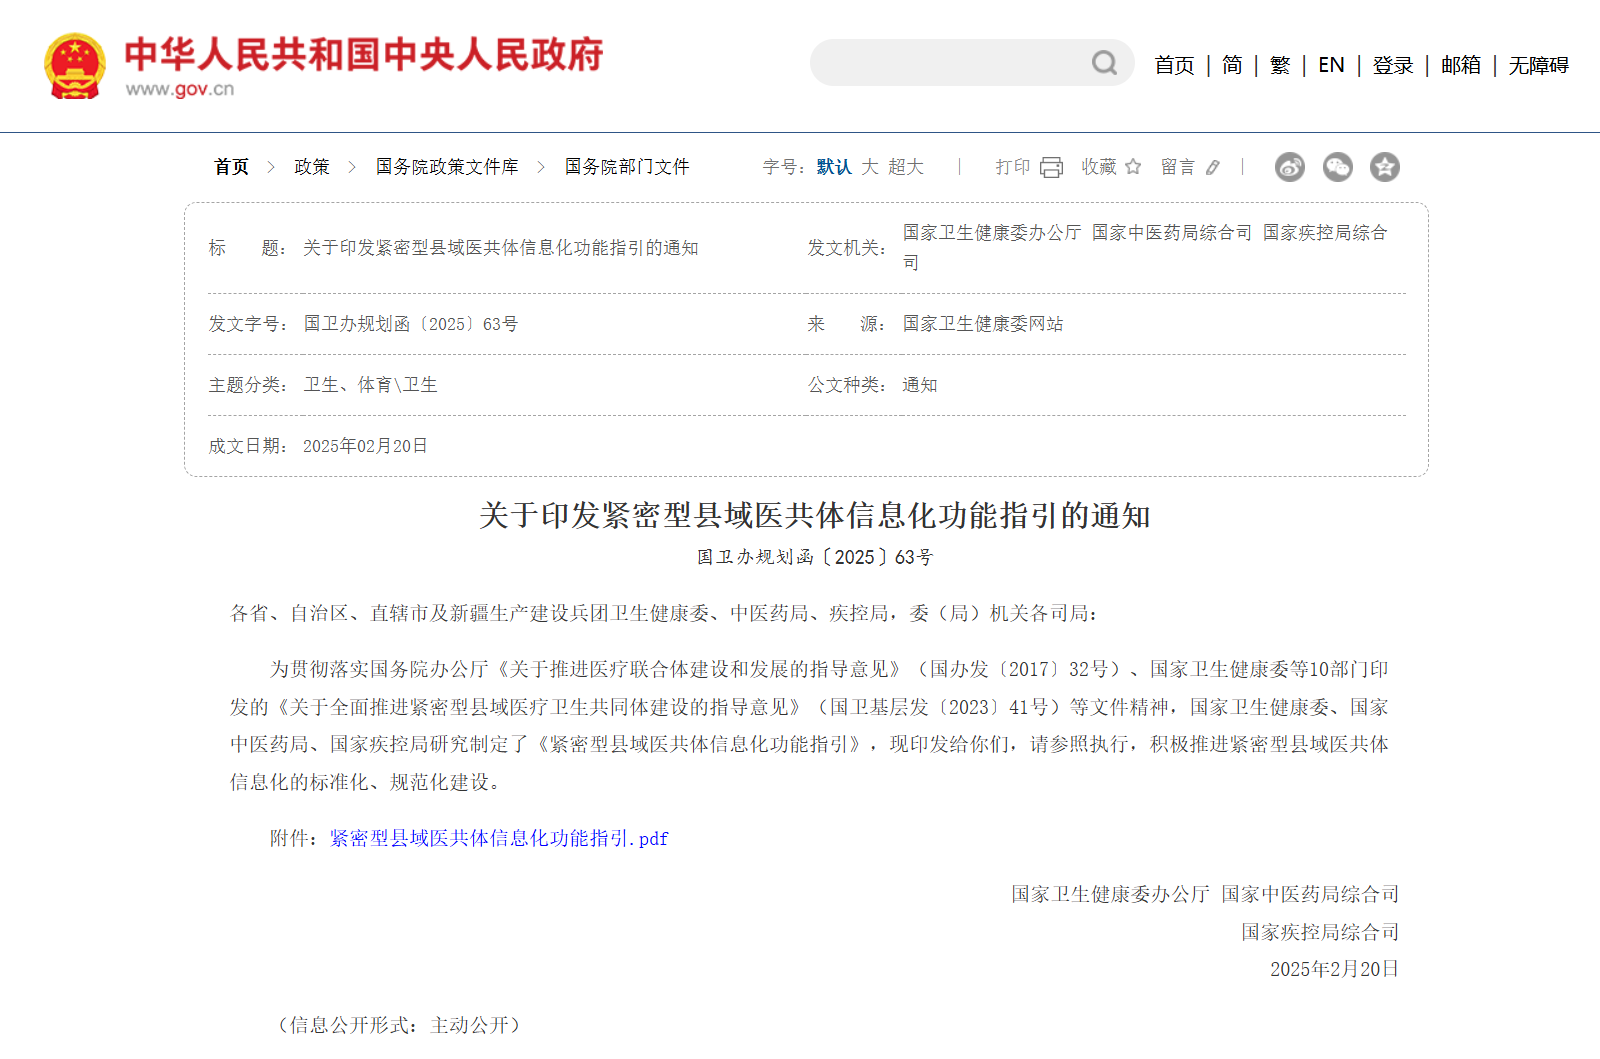1600x1059 pixels.
Task: Click the printer icon
Action: point(1051,167)
